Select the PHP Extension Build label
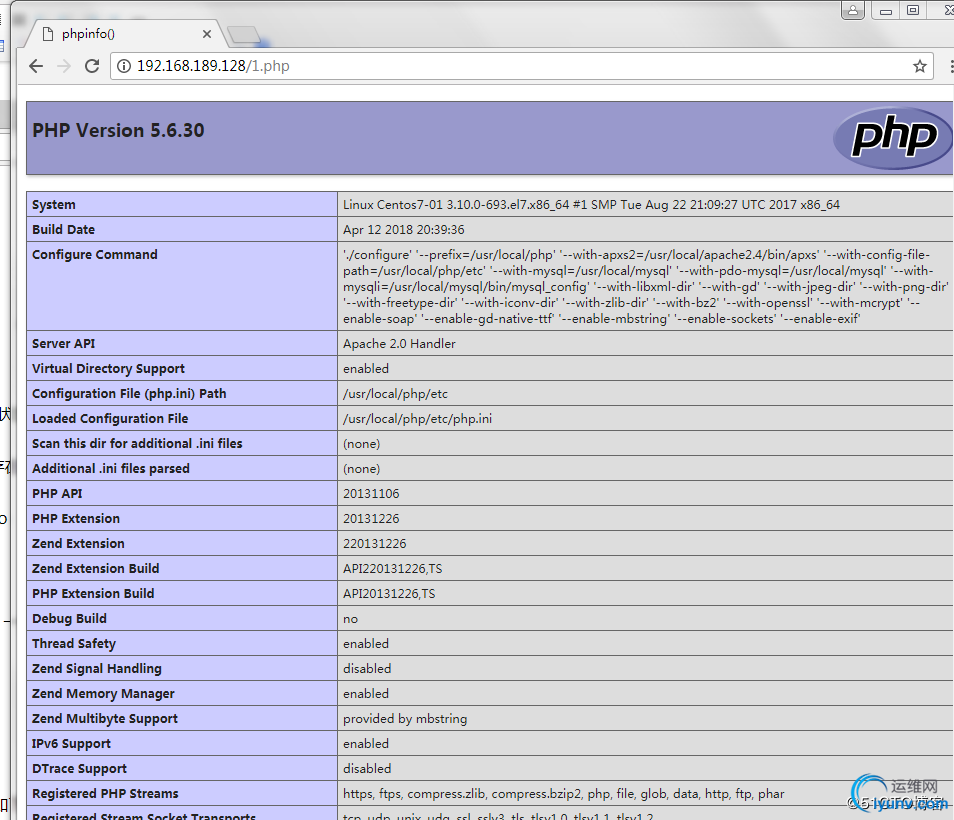The height and width of the screenshot is (820, 954). [x=93, y=594]
